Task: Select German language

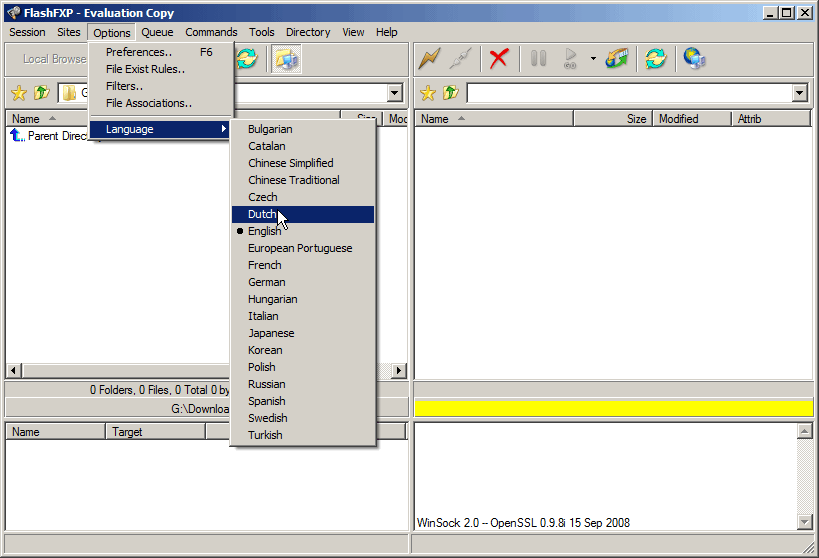Action: 303,282
